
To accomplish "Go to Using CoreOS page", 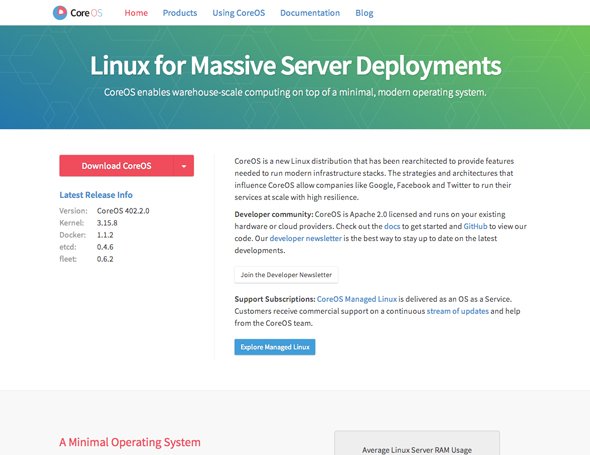I will [x=239, y=13].
